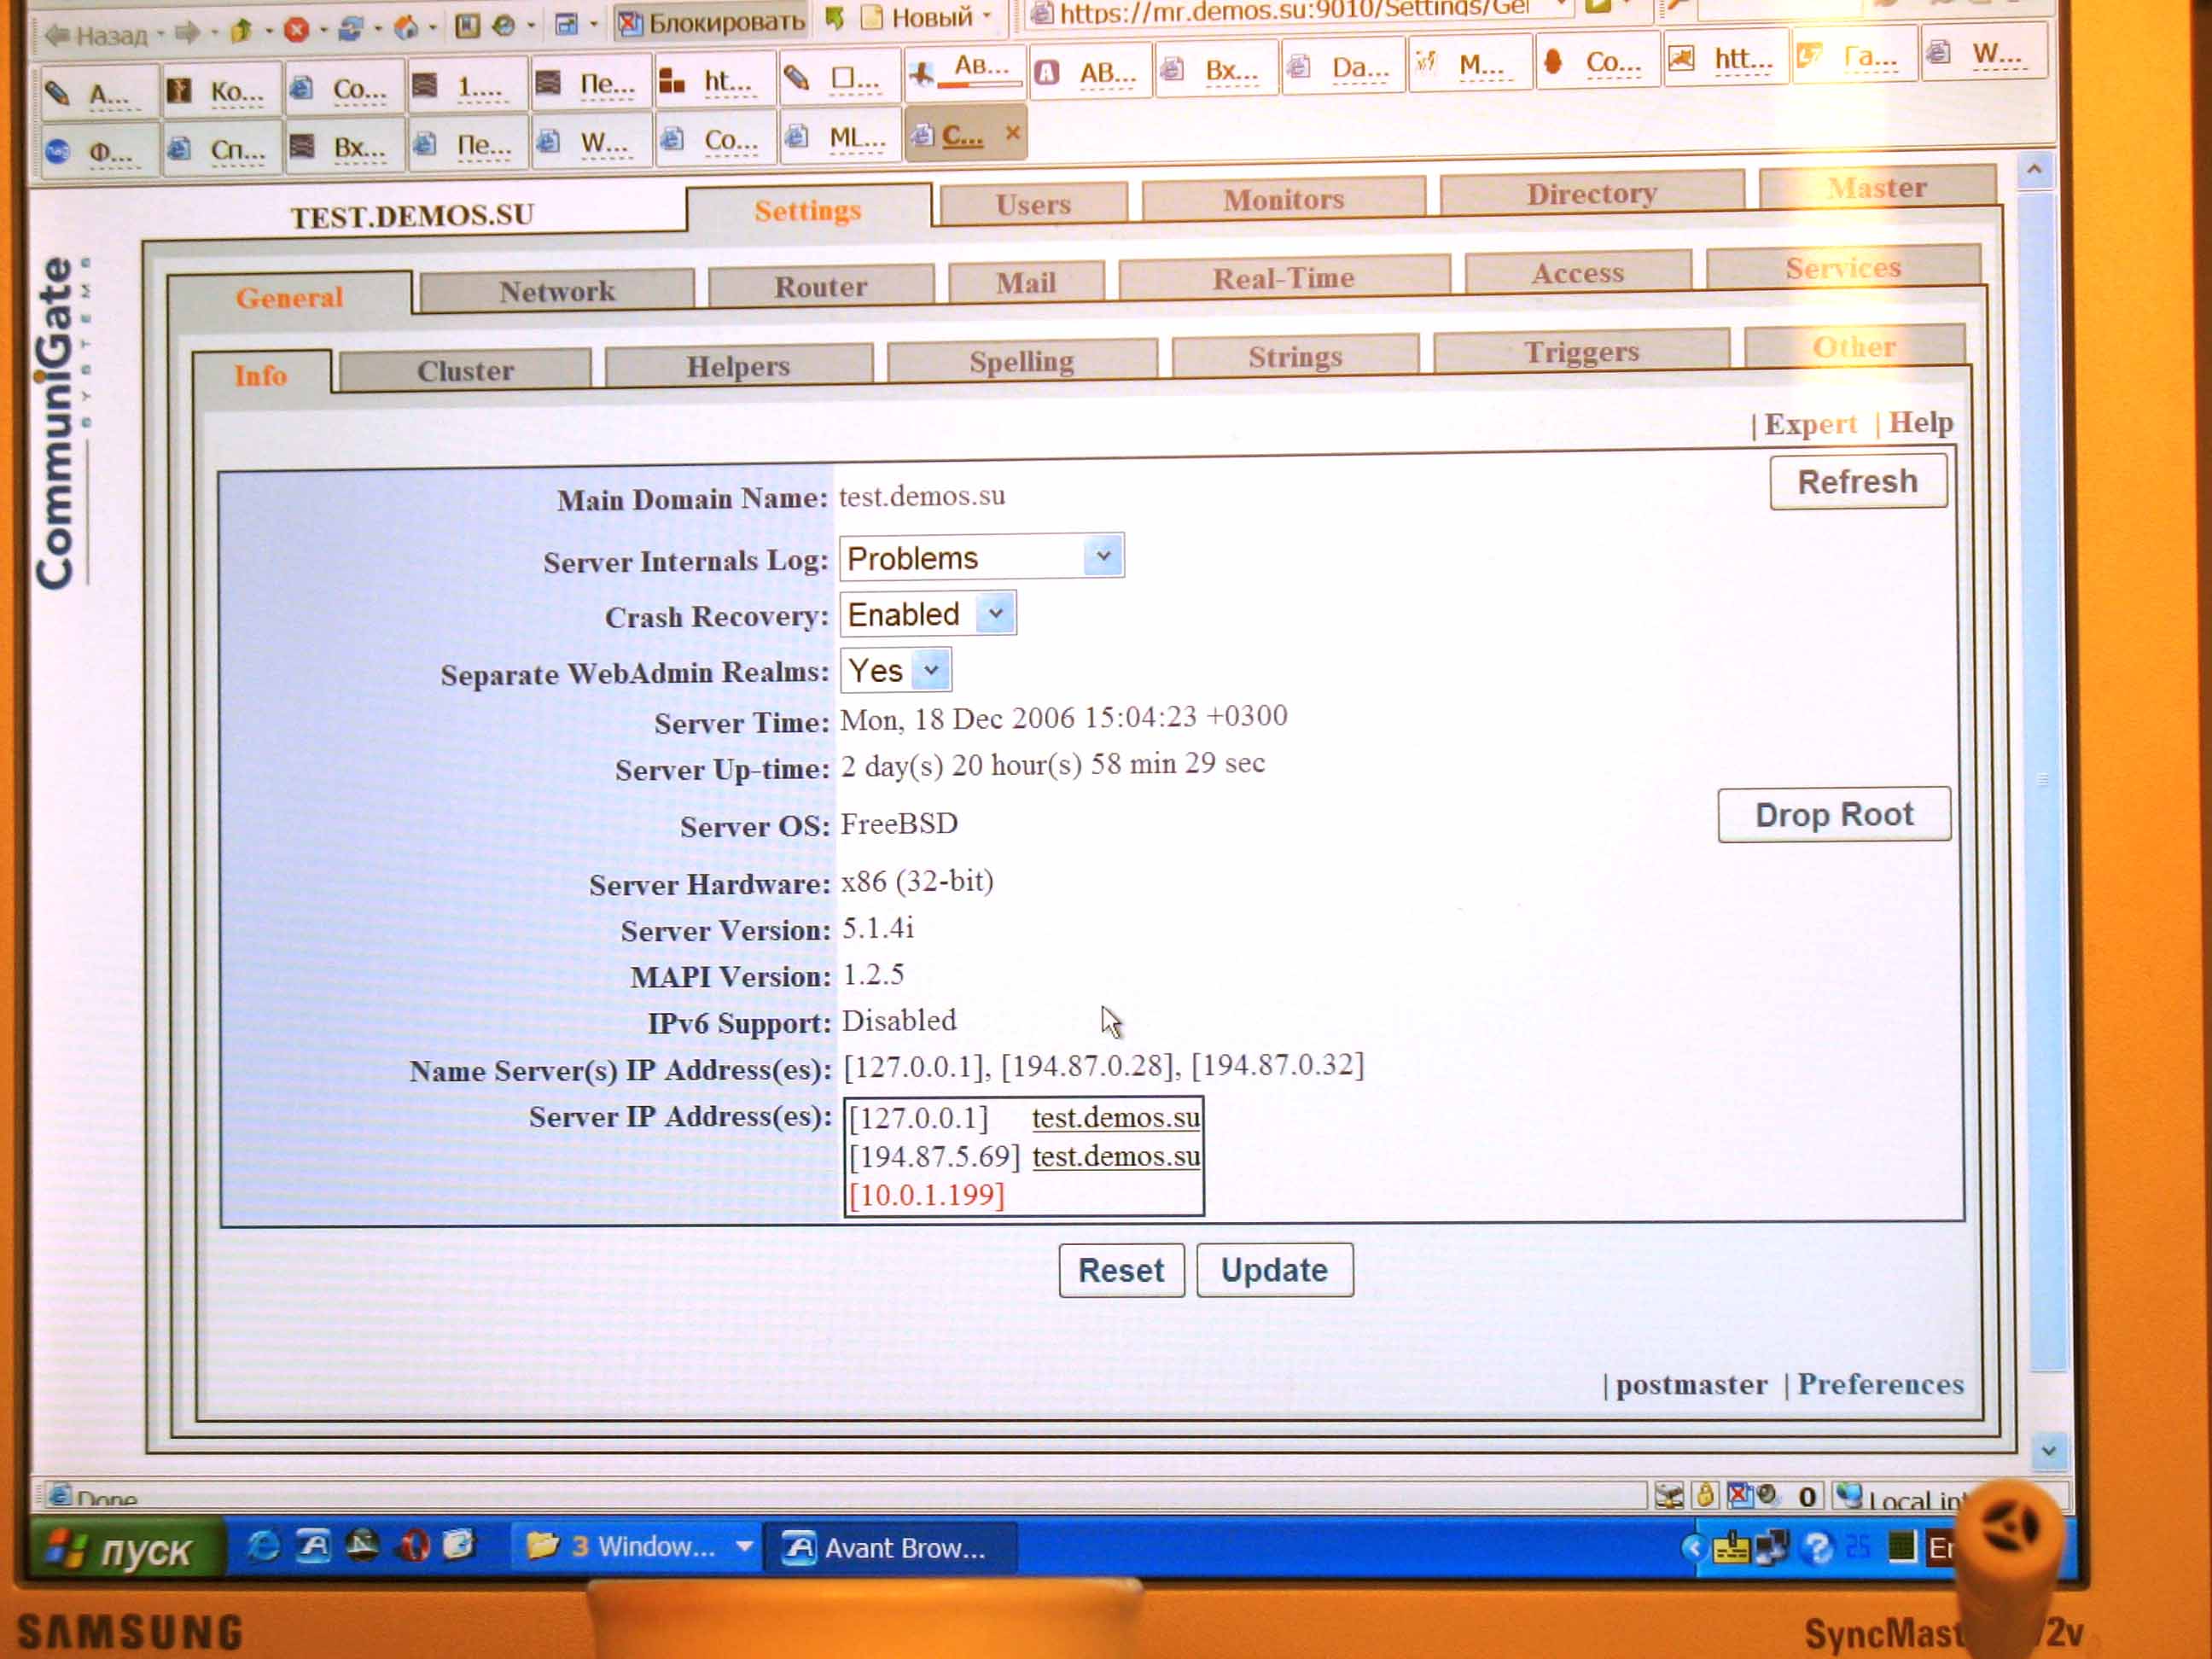The width and height of the screenshot is (2212, 1659).
Task: Click the Блокировать popup blocker button
Action: click(712, 21)
